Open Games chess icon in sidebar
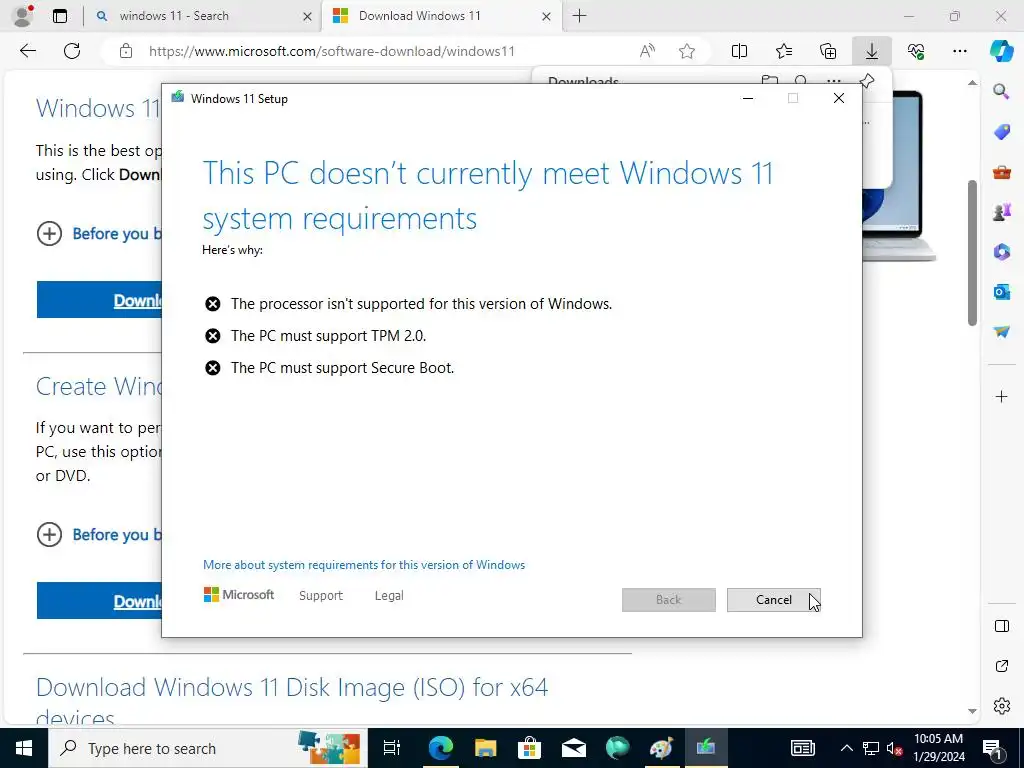This screenshot has width=1024, height=768. coord(1001,212)
